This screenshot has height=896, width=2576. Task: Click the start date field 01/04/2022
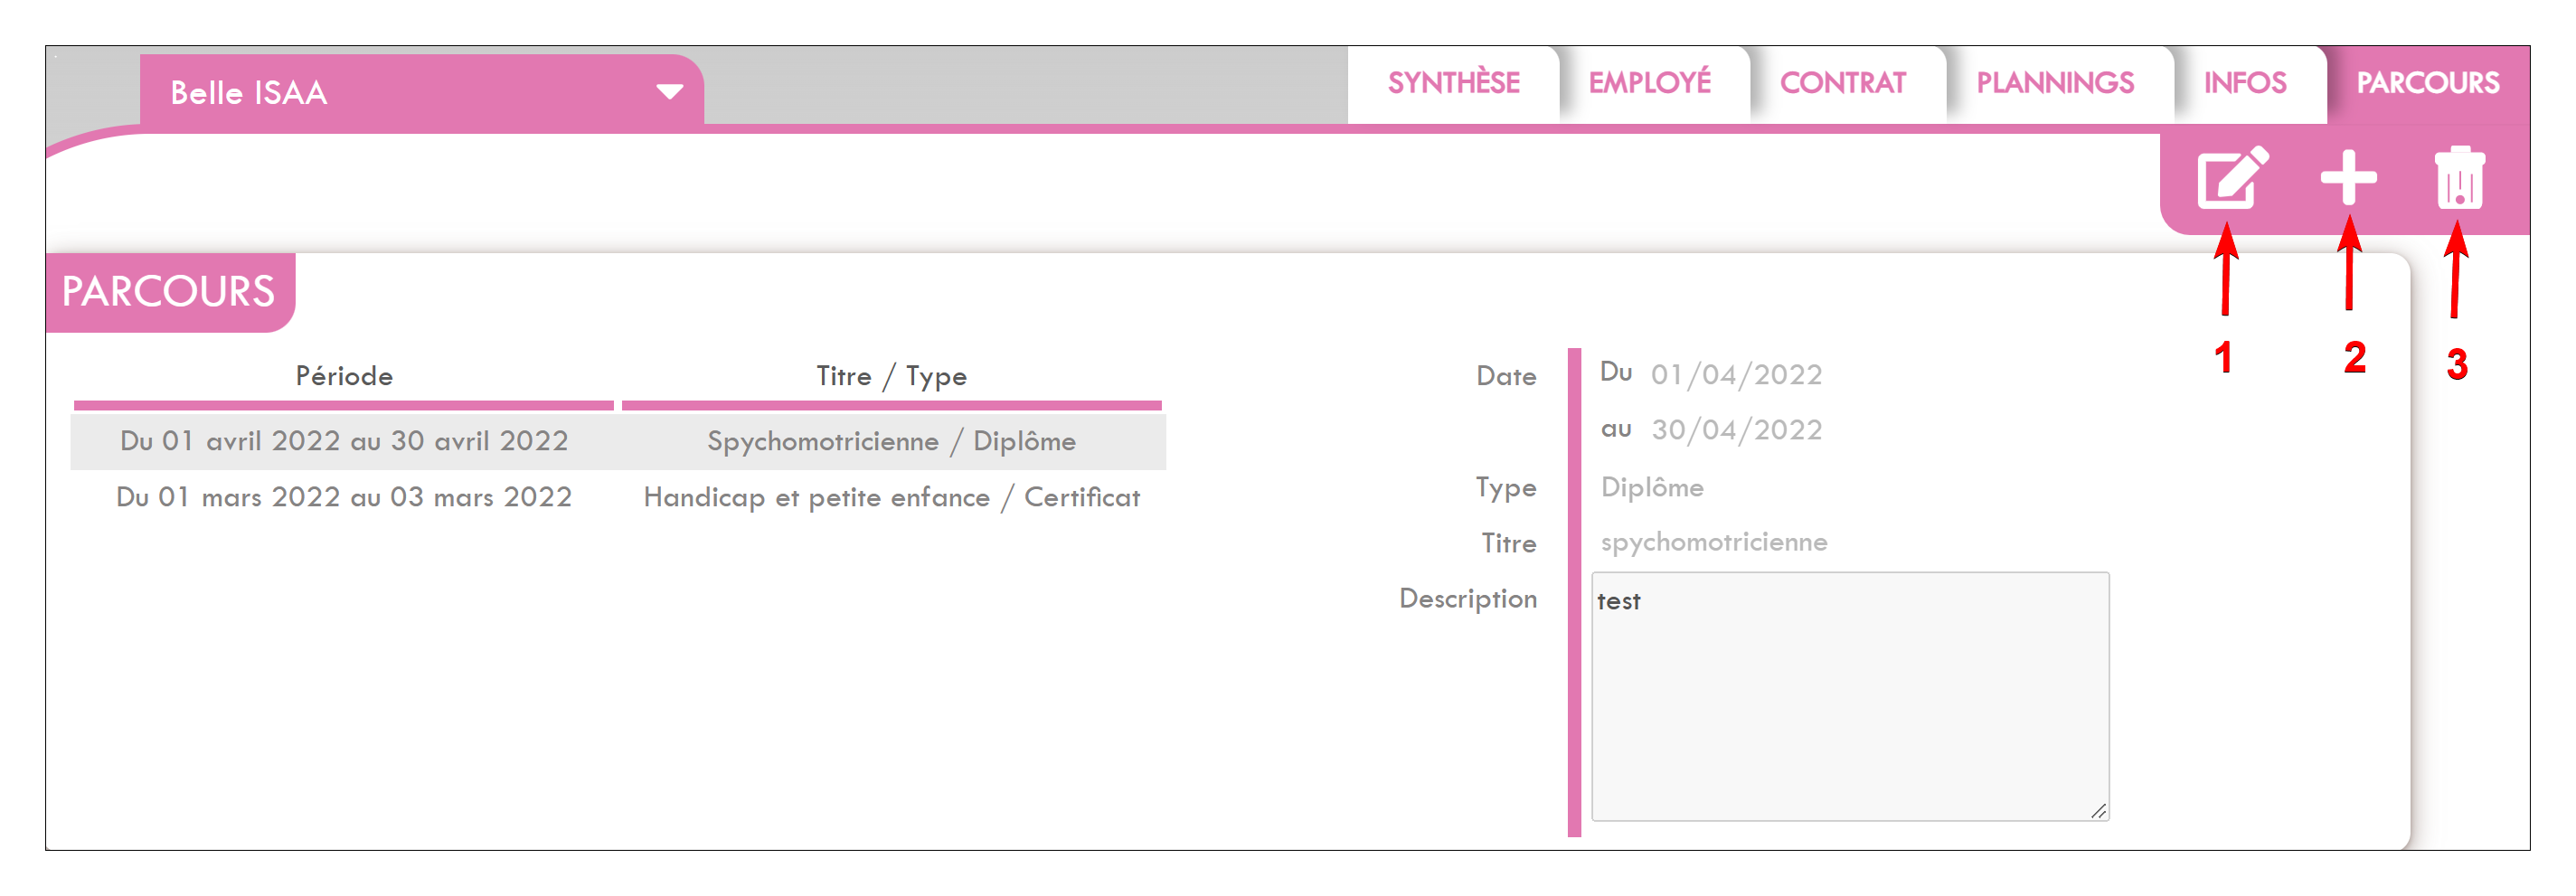tap(1735, 375)
